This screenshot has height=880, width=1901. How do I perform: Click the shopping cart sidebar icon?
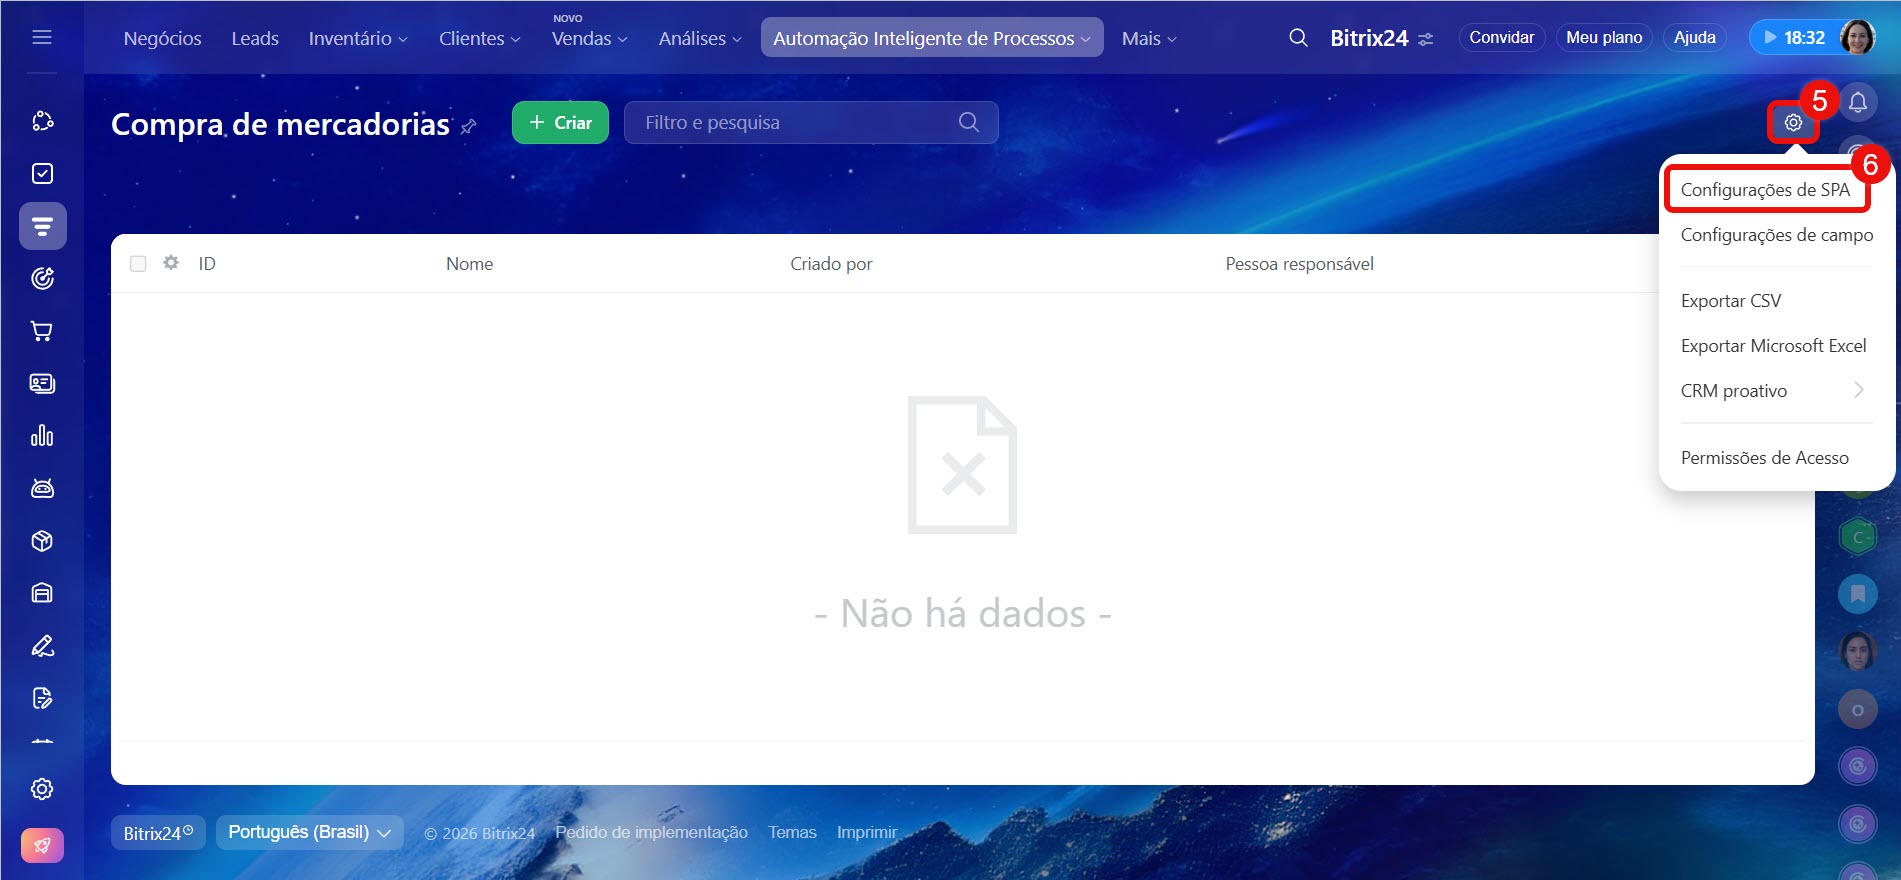point(42,331)
